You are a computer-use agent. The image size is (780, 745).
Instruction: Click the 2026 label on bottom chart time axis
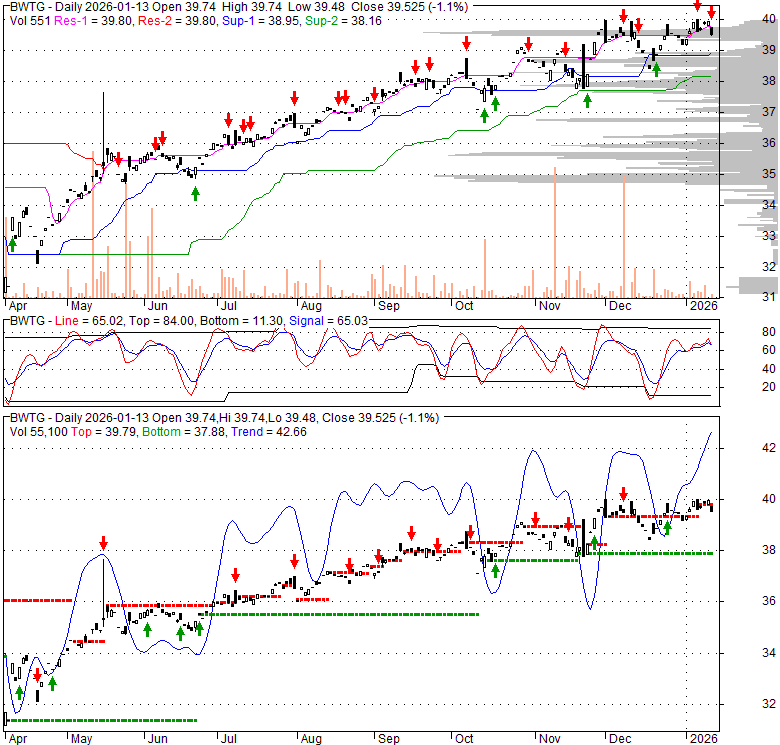click(x=699, y=737)
